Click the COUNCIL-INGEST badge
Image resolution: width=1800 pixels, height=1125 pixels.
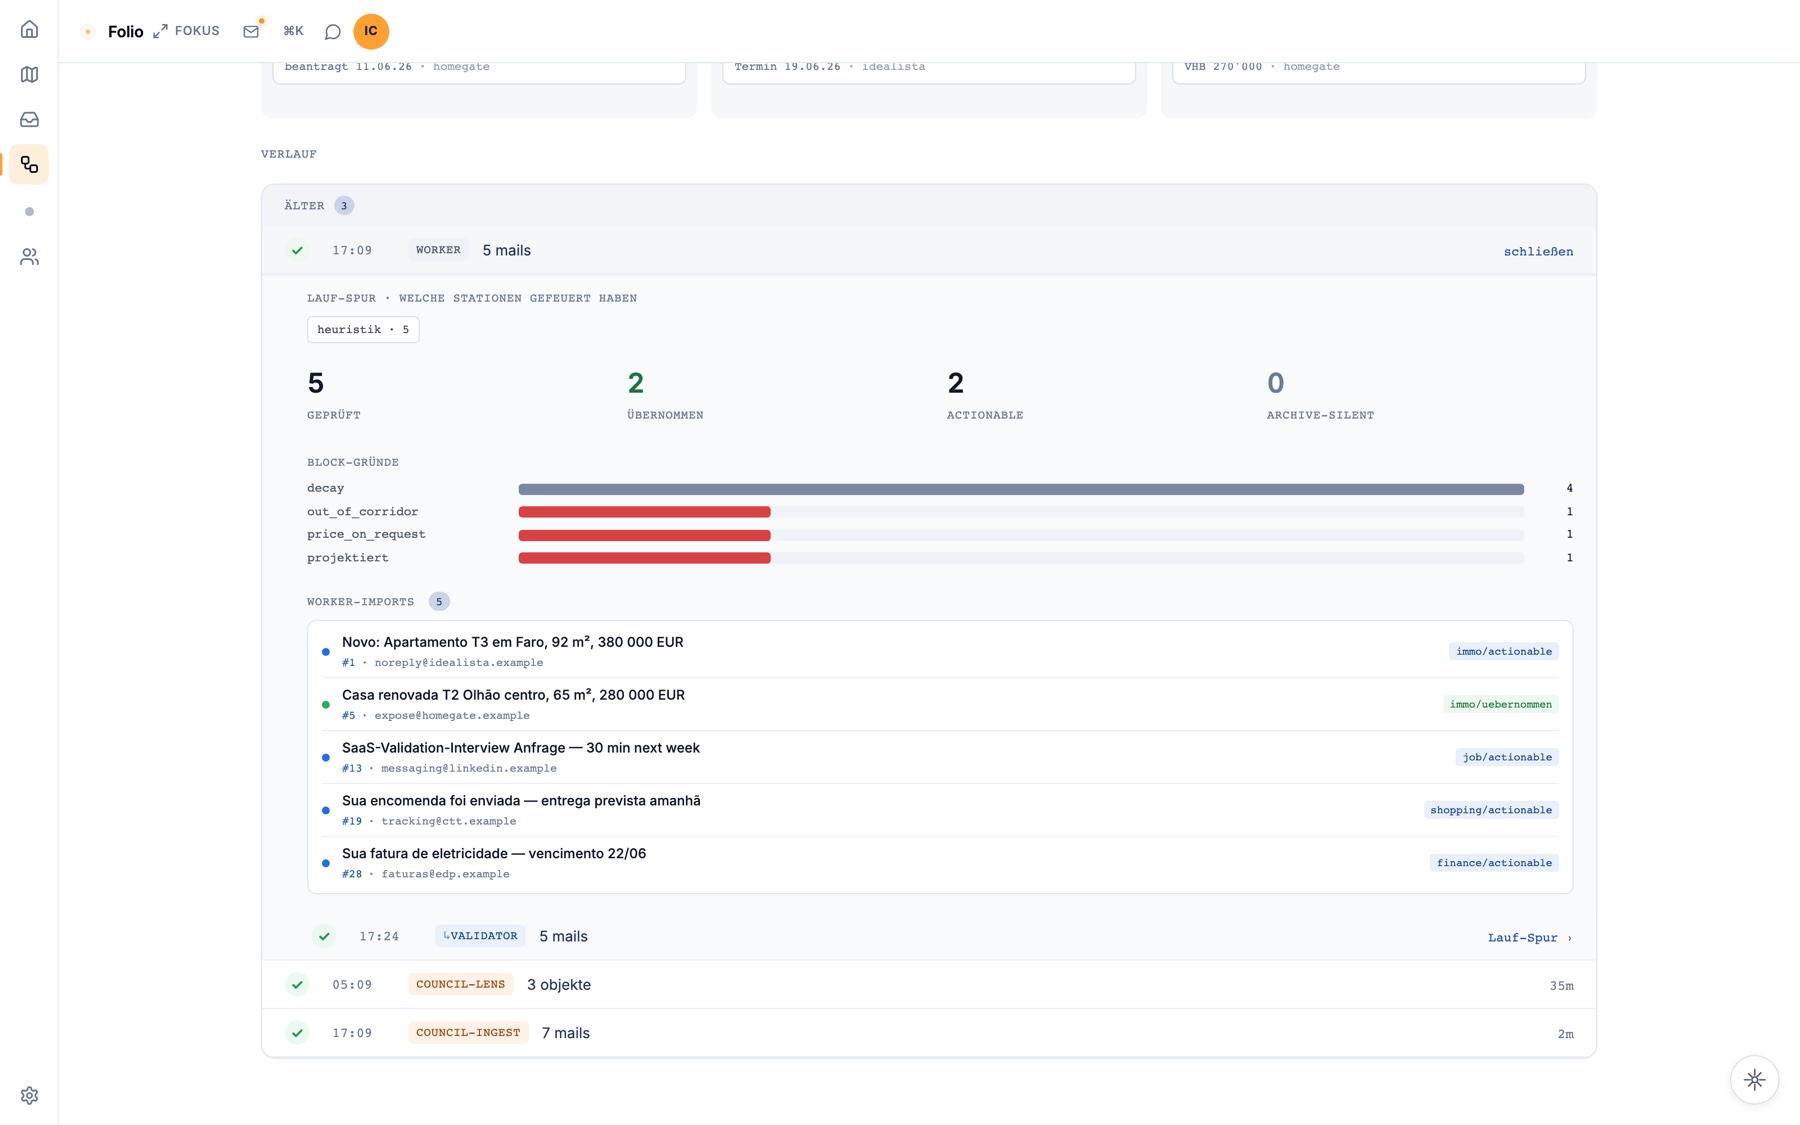(468, 1032)
